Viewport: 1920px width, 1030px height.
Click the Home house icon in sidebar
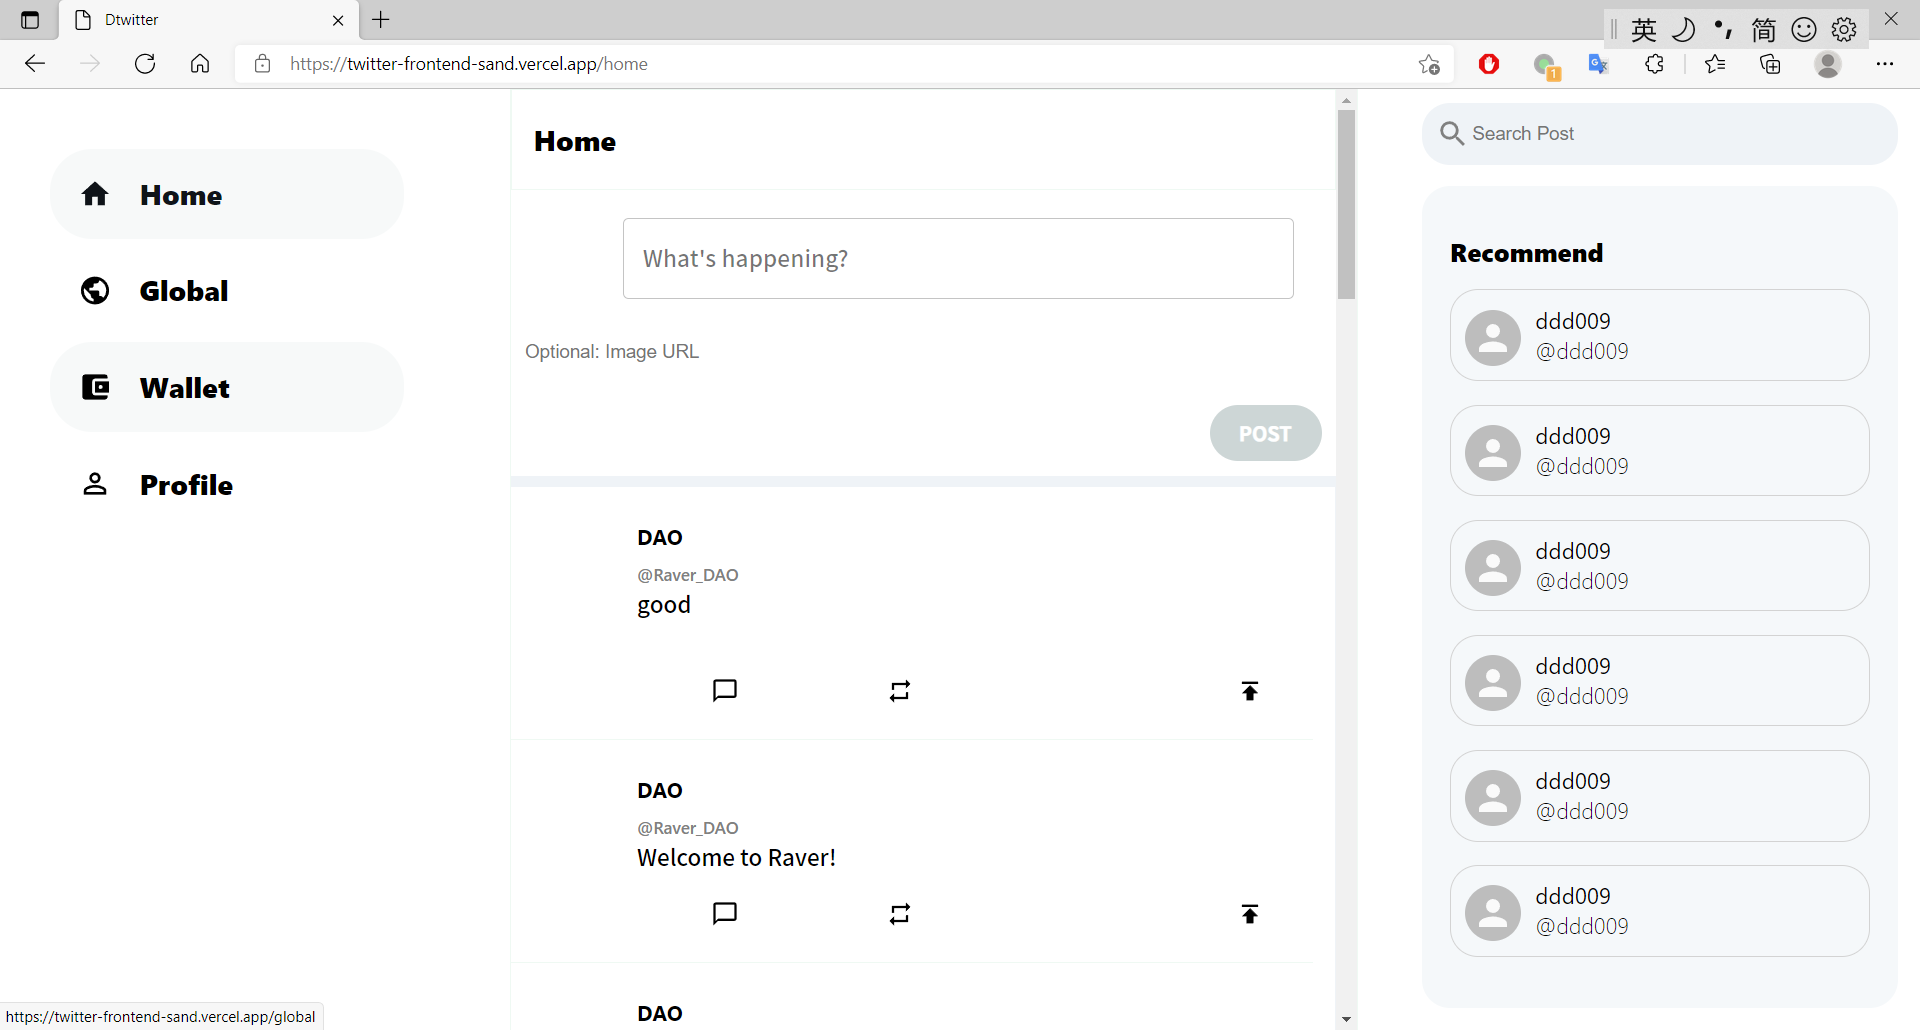pos(95,194)
